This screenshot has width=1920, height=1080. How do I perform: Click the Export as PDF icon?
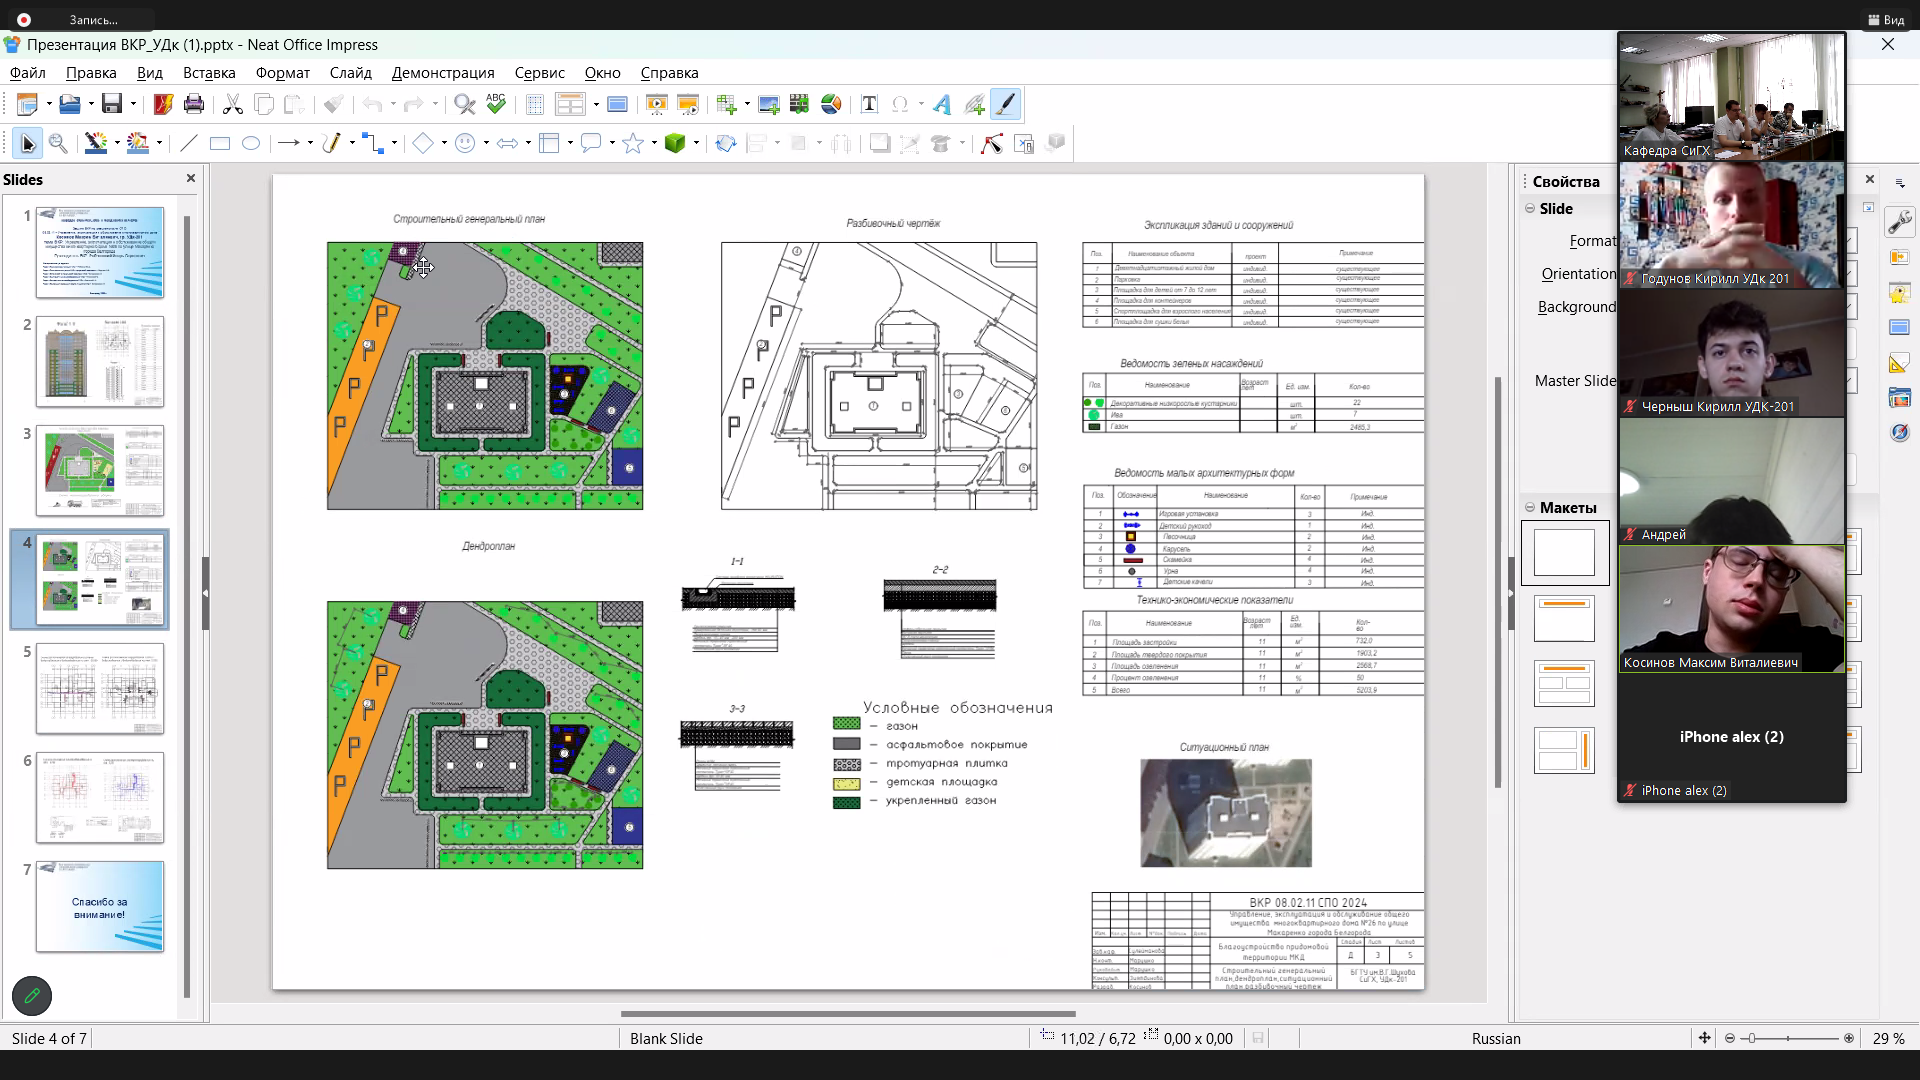click(x=164, y=104)
